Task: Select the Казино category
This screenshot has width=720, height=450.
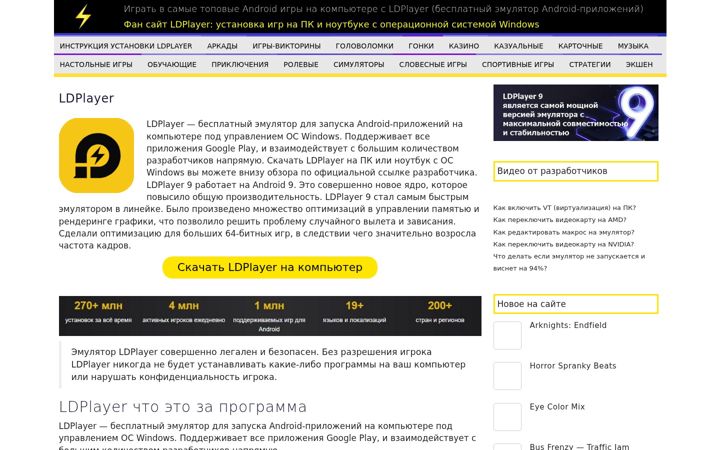Action: point(464,46)
